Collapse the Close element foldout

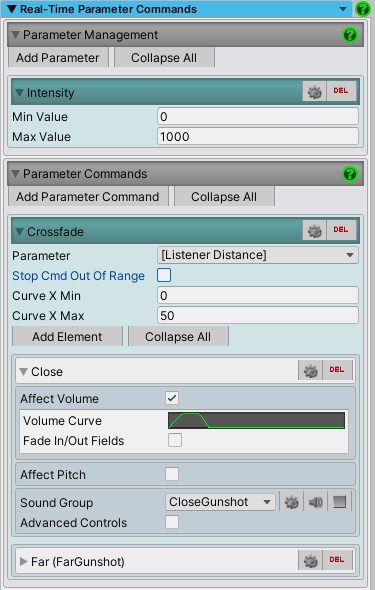(23, 372)
